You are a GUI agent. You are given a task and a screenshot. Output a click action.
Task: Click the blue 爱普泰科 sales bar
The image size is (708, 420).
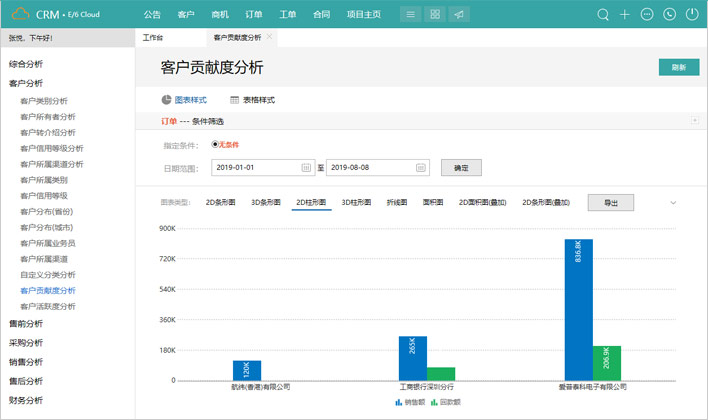click(578, 309)
